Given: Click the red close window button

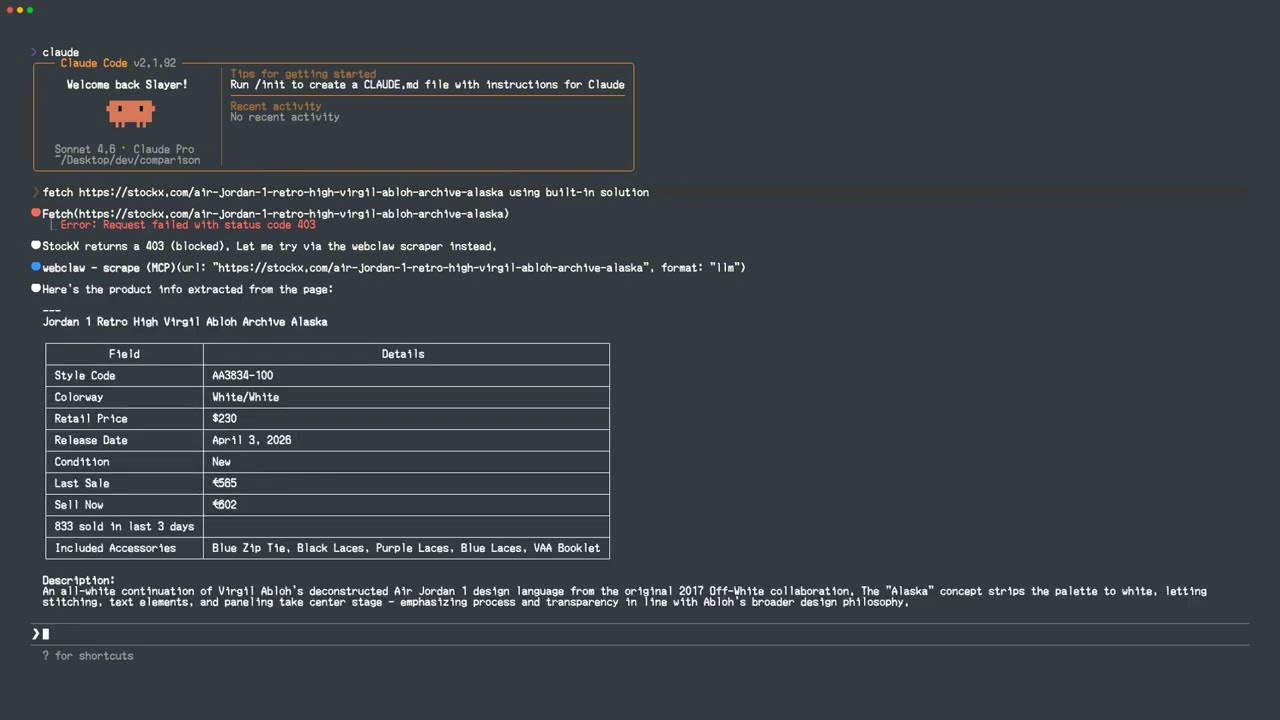Looking at the screenshot, I should (9, 10).
